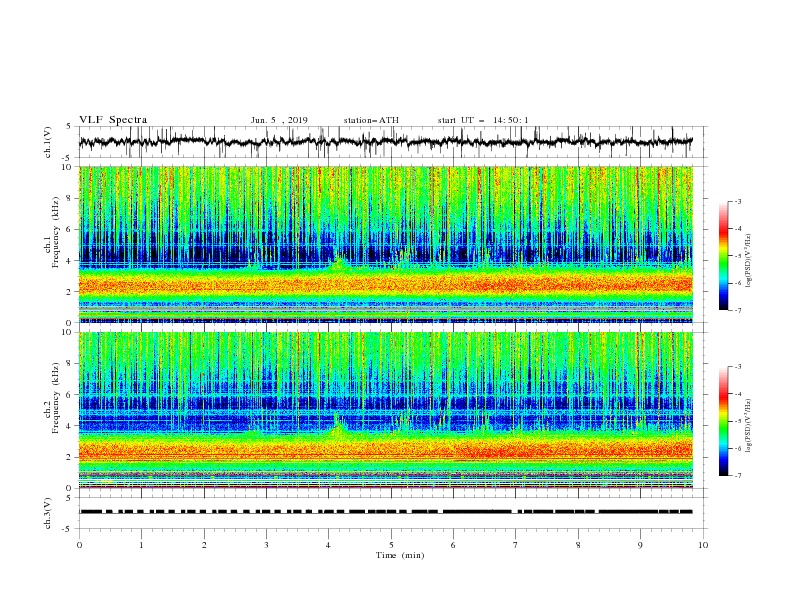Click time axis tick label "1"
The image size is (792, 612).
[x=141, y=545]
